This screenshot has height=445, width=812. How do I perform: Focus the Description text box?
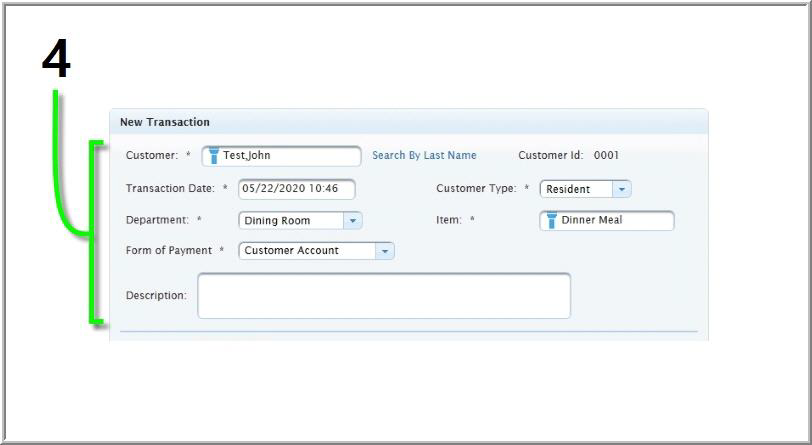pos(383,296)
